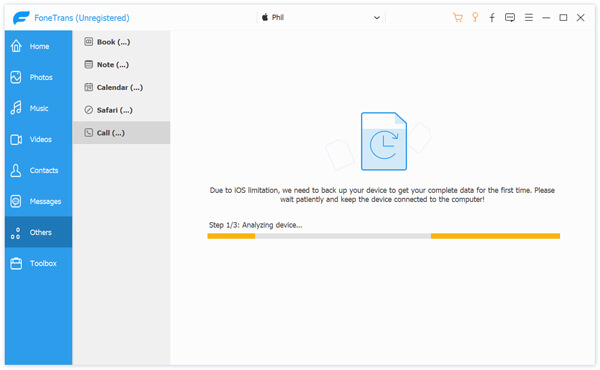This screenshot has width=600, height=370.
Task: Click the Book list icon
Action: pyautogui.click(x=88, y=42)
